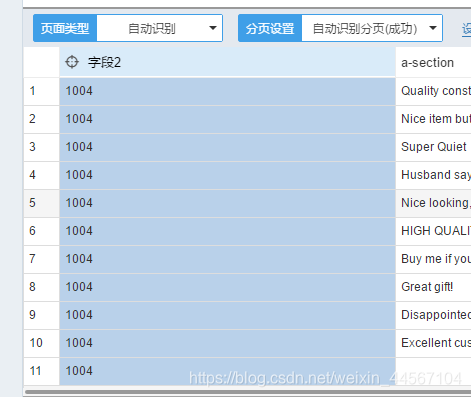The height and width of the screenshot is (397, 471).
Task: Click the 'Great gift!' cell
Action: click(x=433, y=287)
